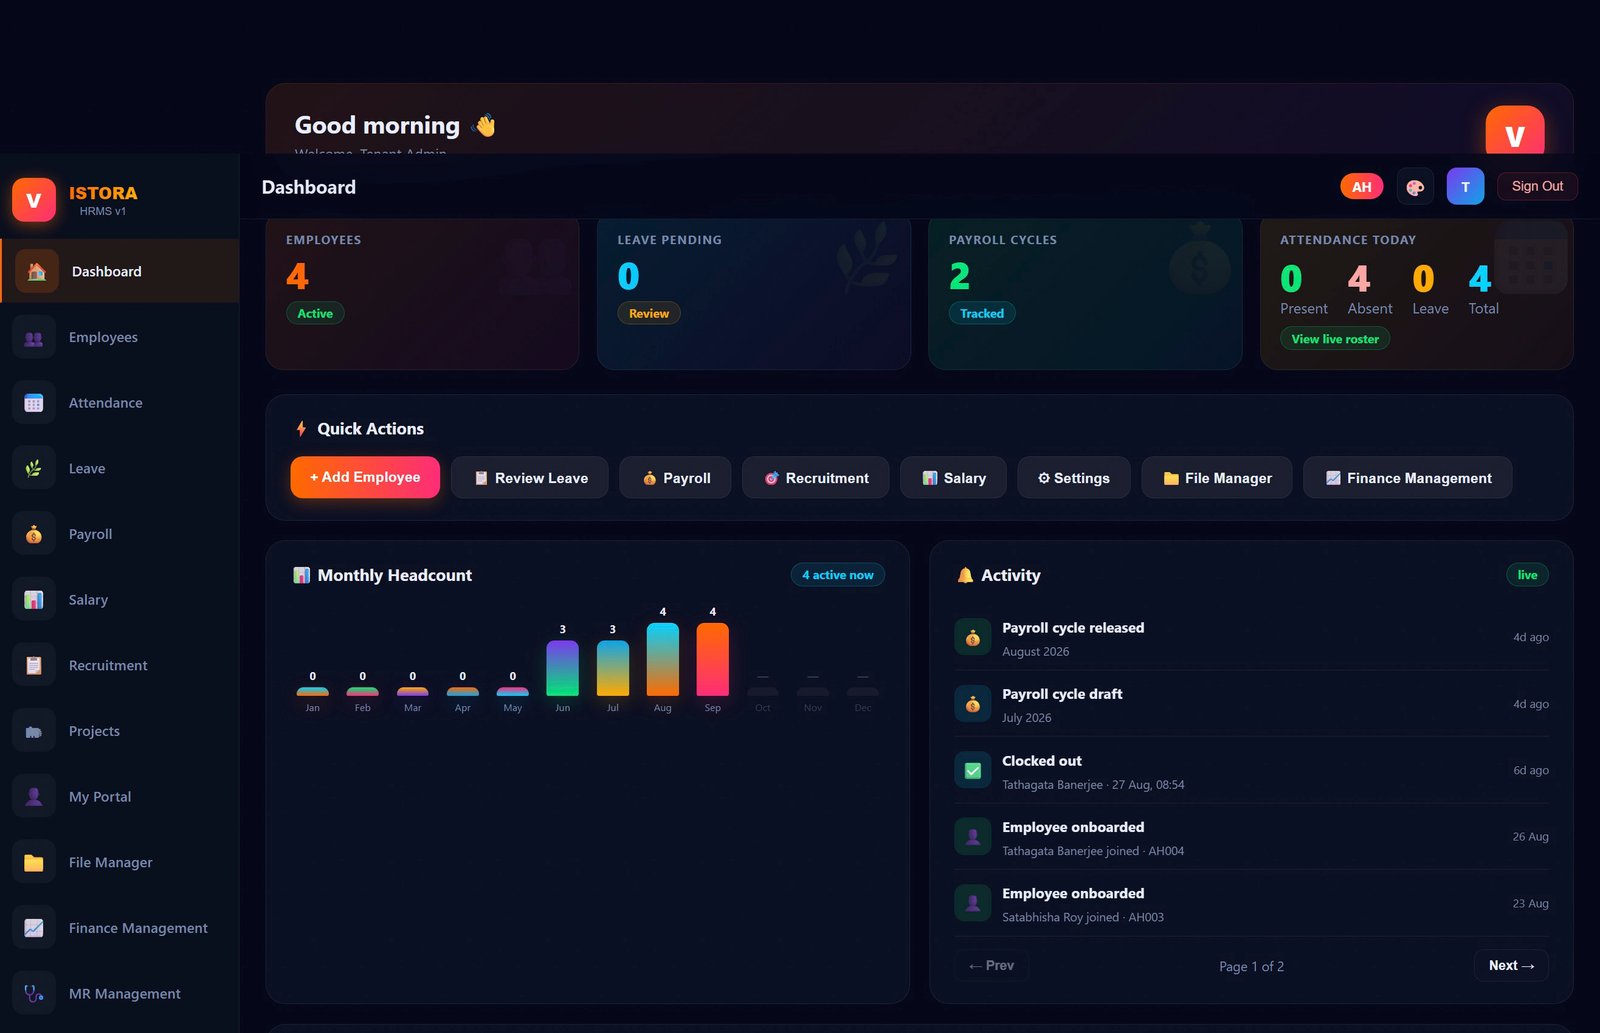
Task: Select the Sep headcount bar
Action: [x=713, y=659]
